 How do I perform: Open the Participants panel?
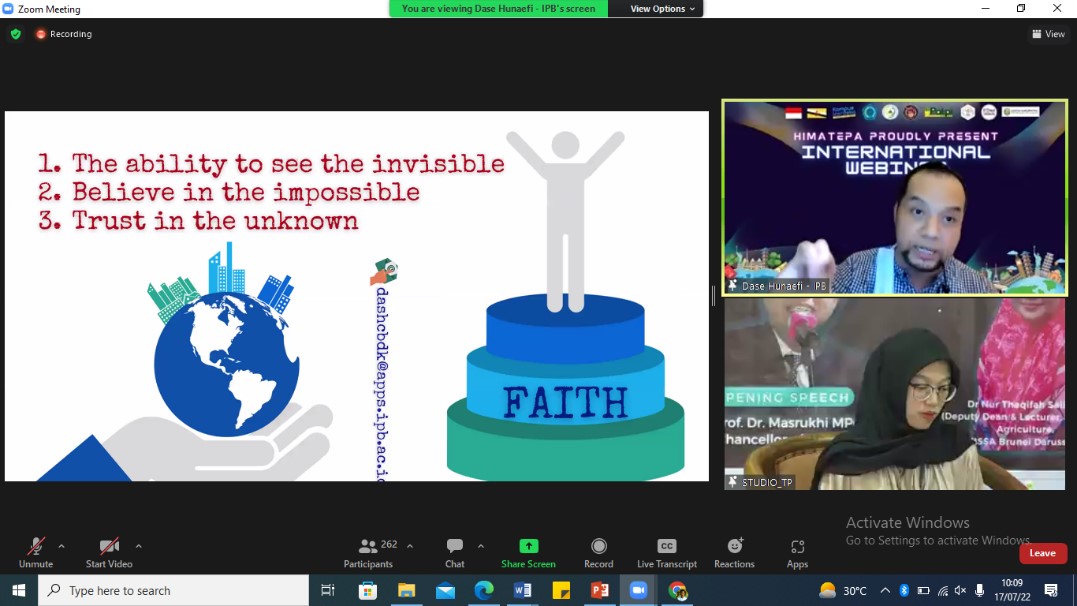[368, 551]
